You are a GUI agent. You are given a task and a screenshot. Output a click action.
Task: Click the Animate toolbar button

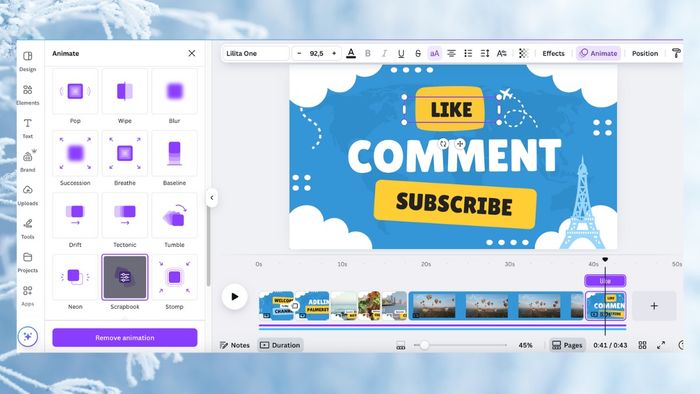[598, 54]
